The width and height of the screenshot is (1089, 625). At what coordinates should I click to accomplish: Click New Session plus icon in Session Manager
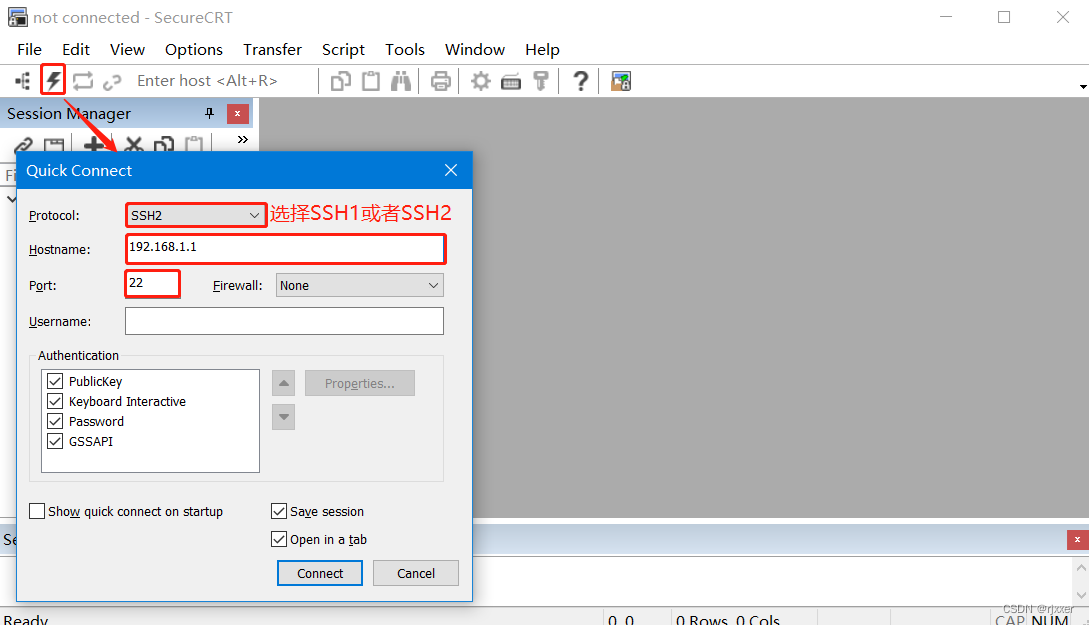pos(93,144)
